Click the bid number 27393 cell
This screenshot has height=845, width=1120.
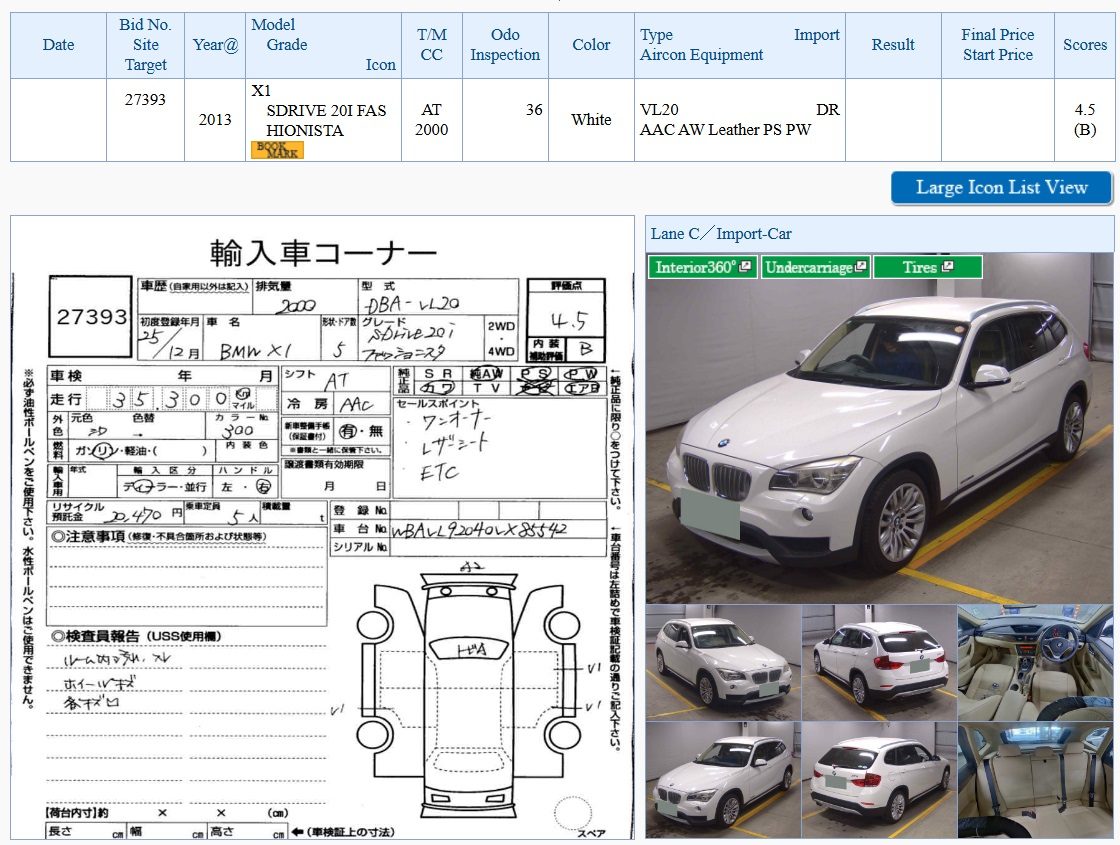(x=145, y=99)
